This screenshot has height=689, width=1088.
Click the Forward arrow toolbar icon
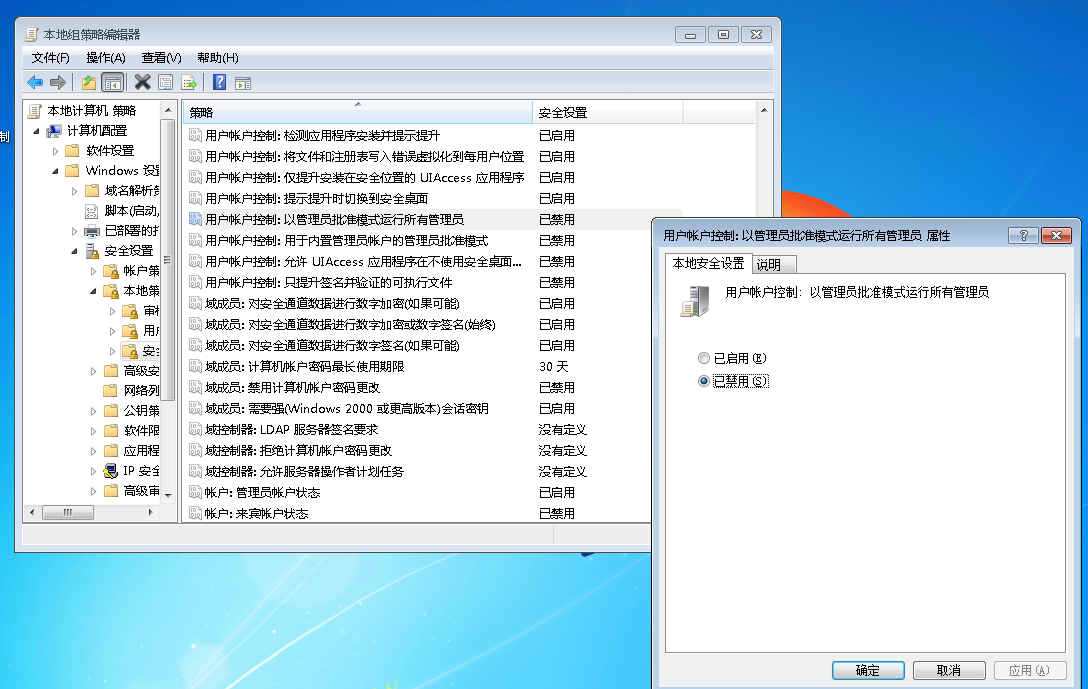click(58, 83)
